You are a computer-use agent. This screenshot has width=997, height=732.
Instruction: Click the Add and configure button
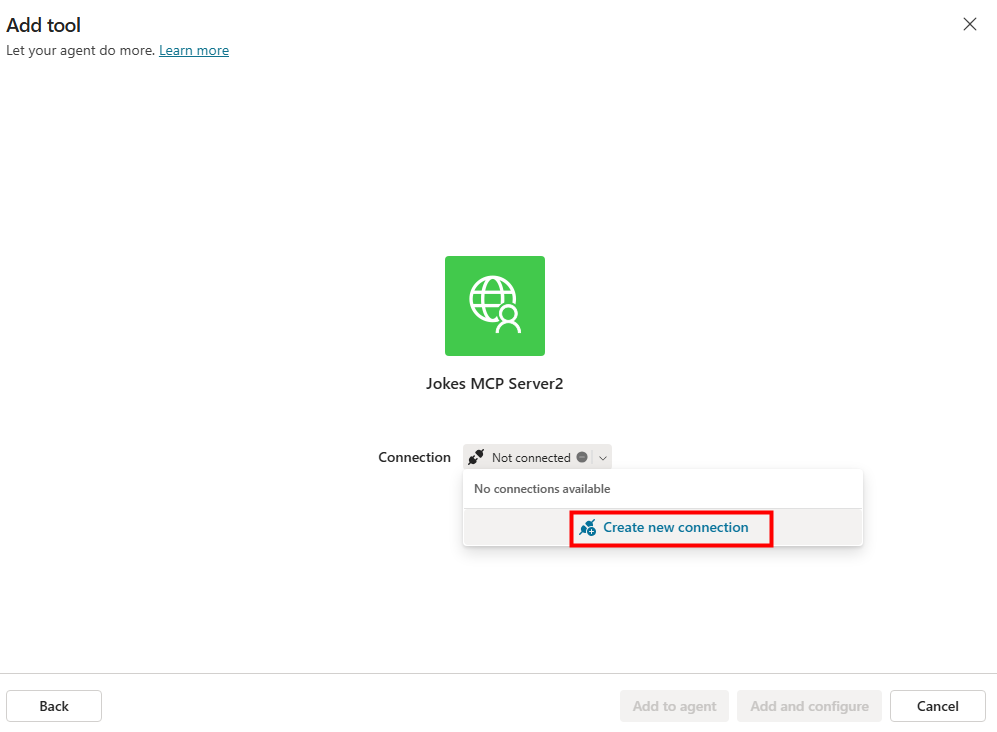click(x=809, y=706)
